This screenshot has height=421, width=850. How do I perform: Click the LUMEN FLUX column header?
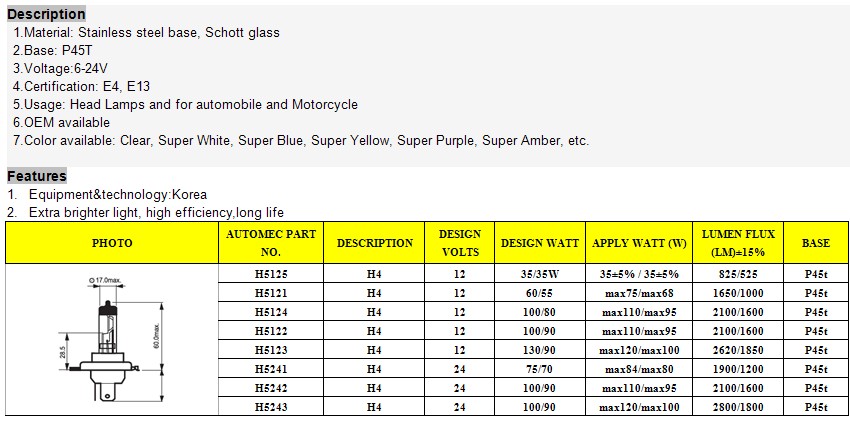click(738, 243)
